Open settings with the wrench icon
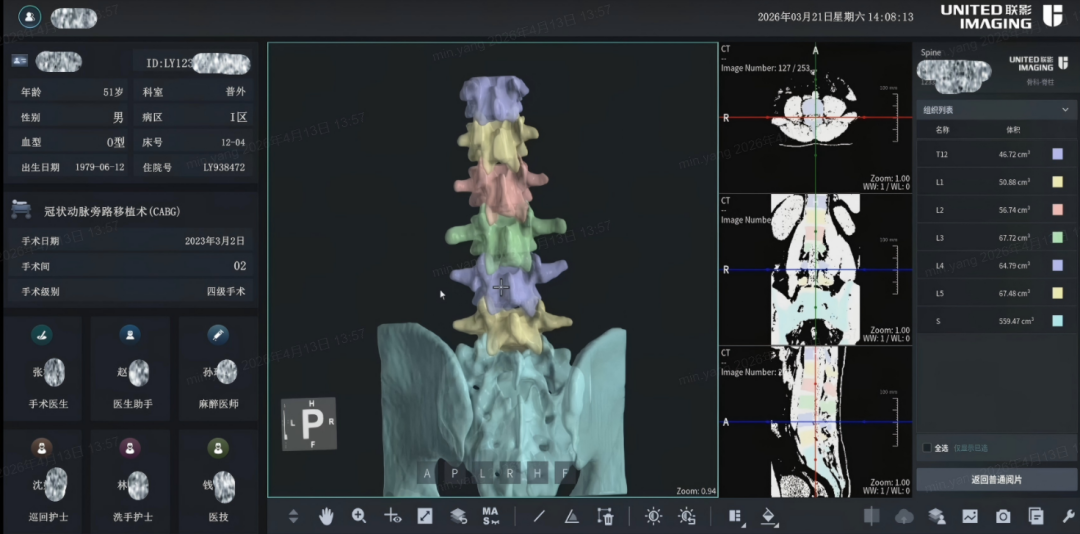The image size is (1080, 534). click(1067, 516)
